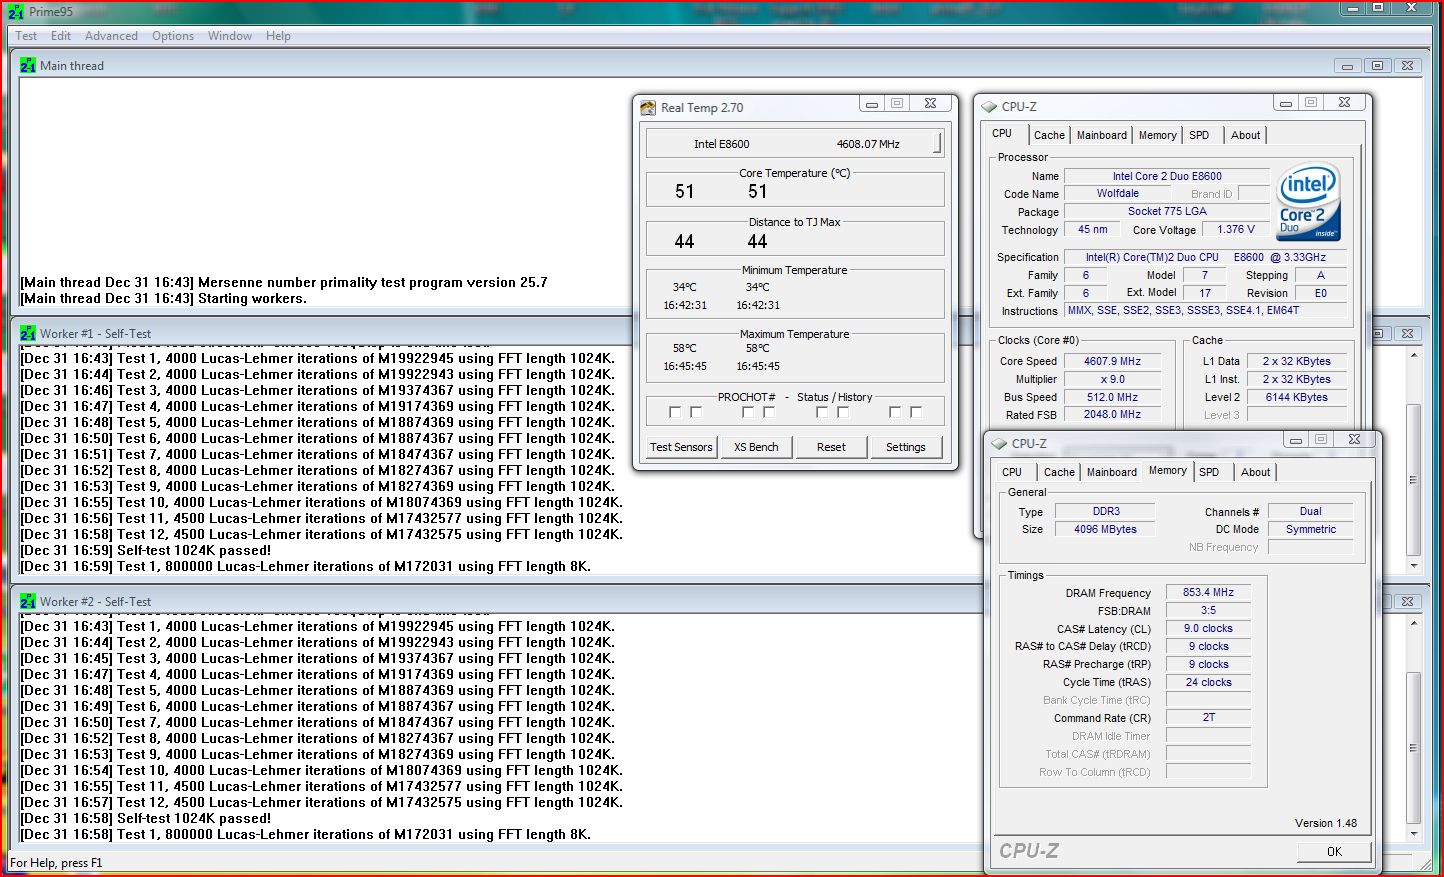Open About tab in rear CPU-Z window
The width and height of the screenshot is (1444, 877).
pos(1245,135)
